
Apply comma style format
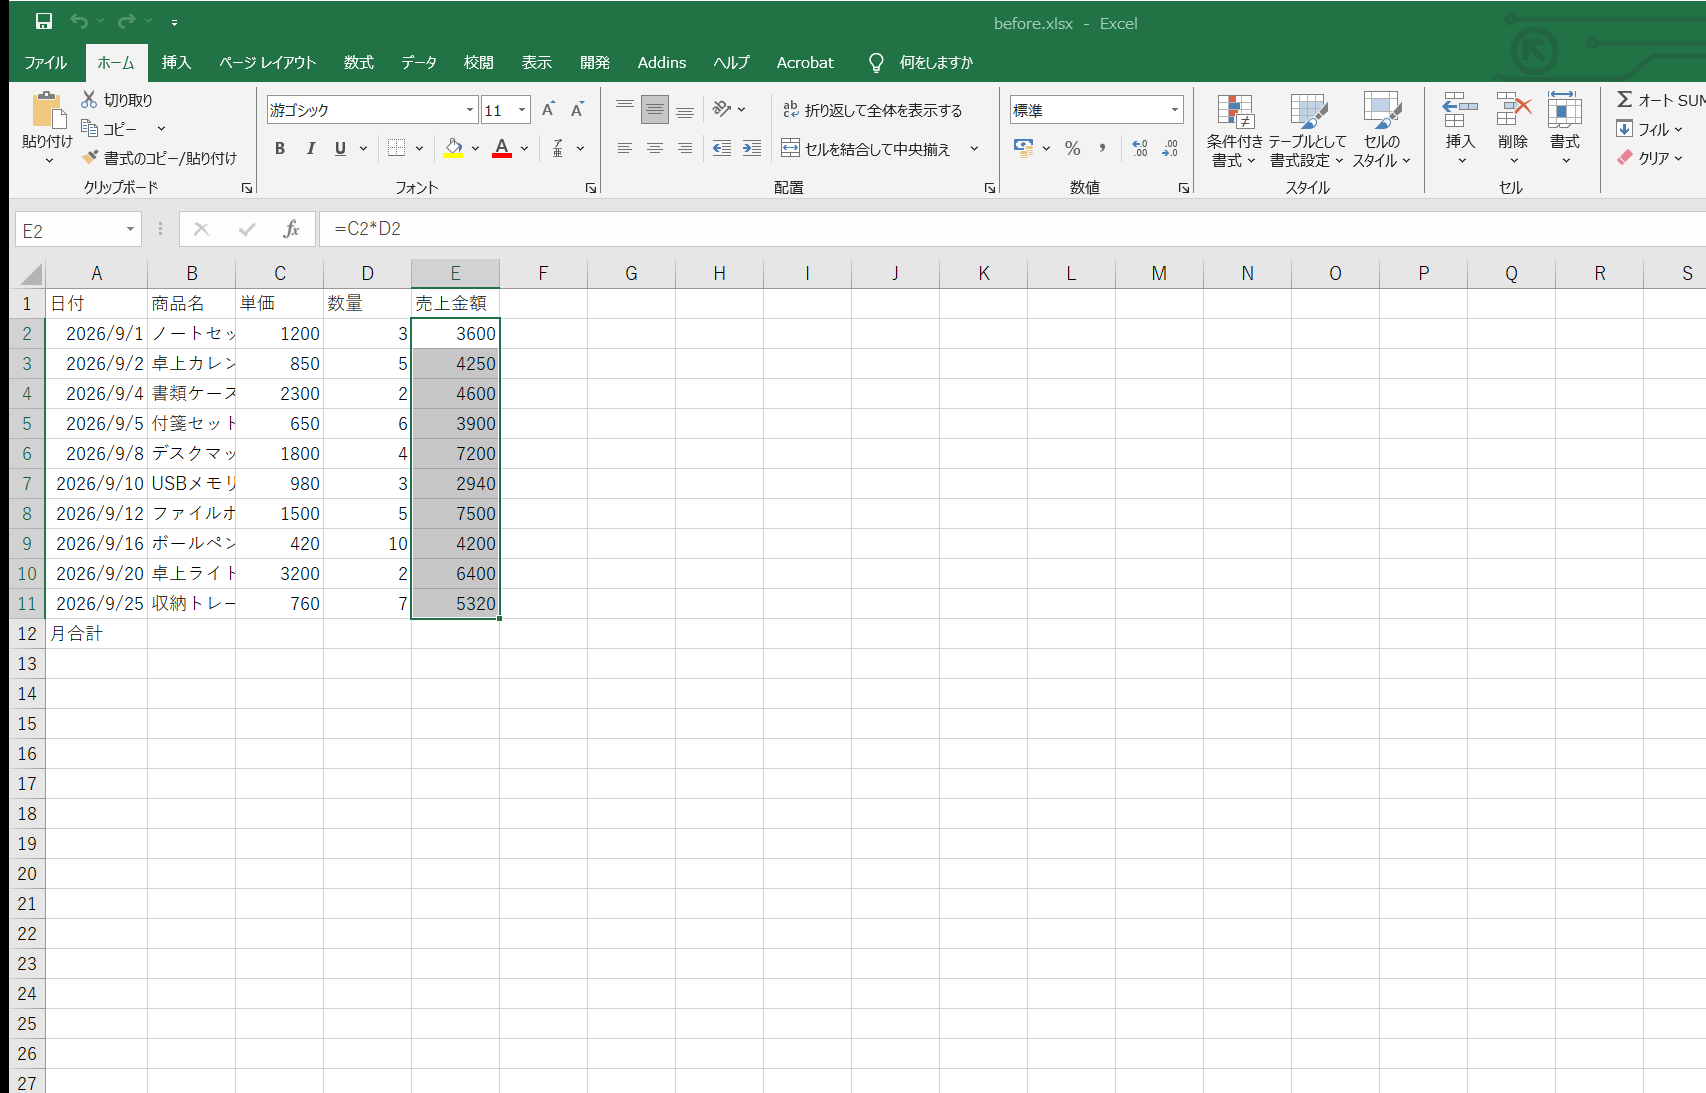pos(1102,148)
